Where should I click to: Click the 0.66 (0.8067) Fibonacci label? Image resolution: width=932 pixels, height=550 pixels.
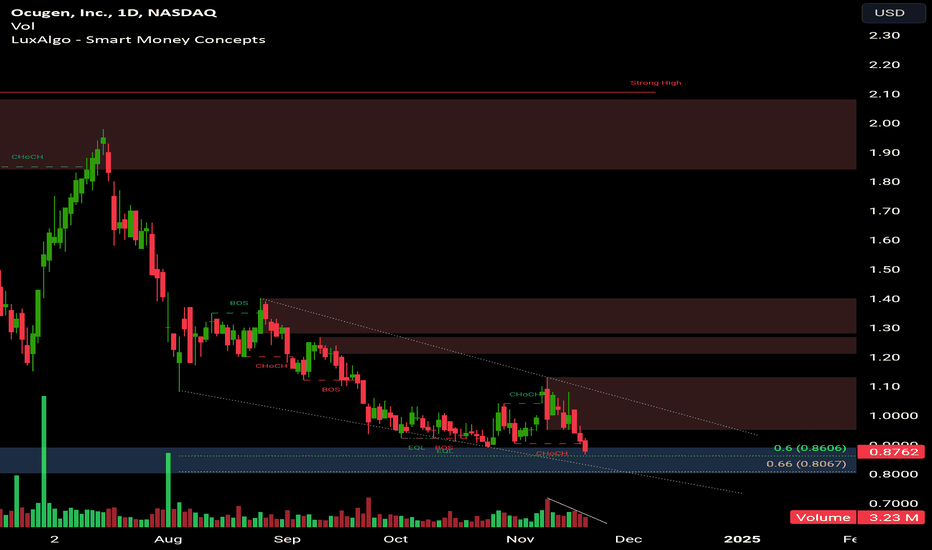tap(806, 464)
